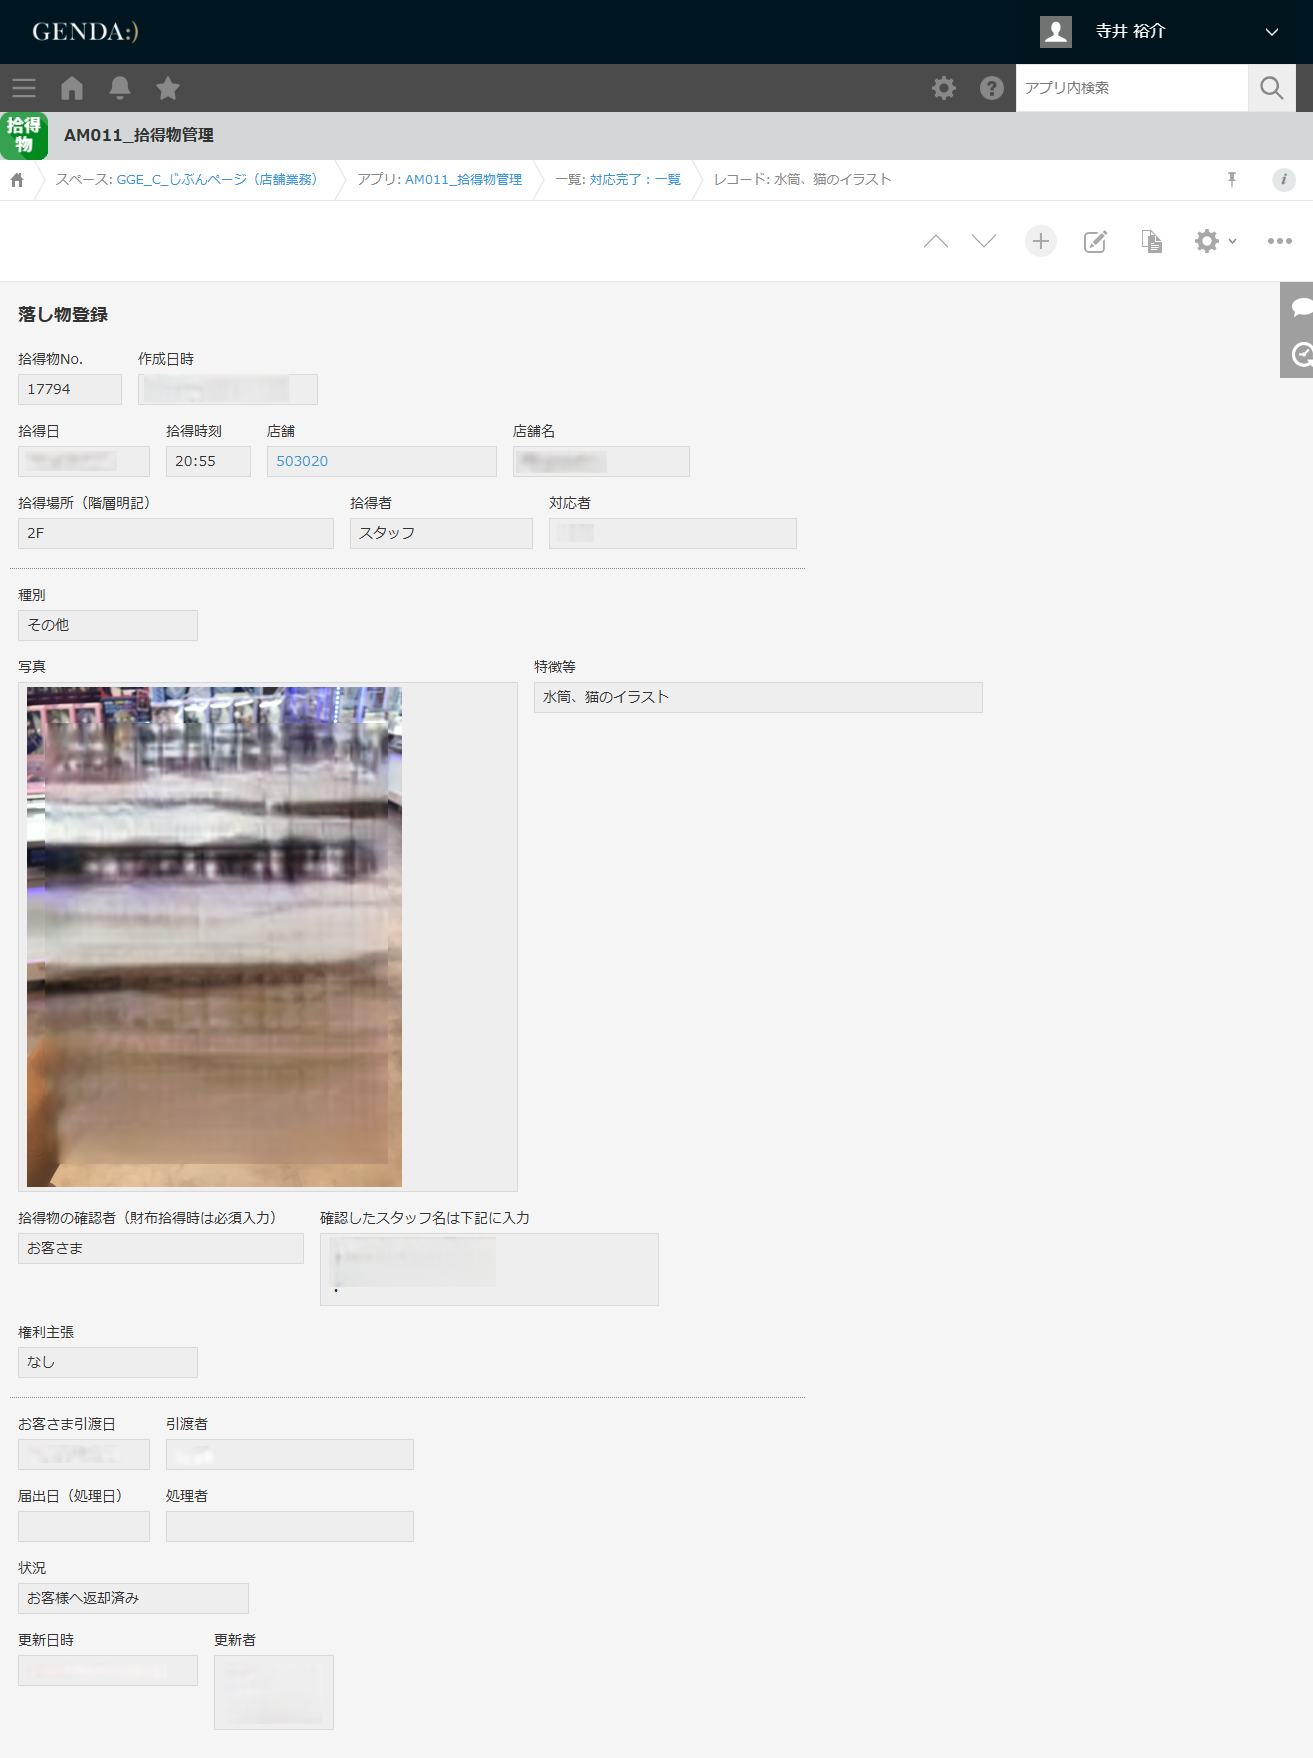Open the help question mark icon
Image resolution: width=1313 pixels, height=1758 pixels.
pos(991,88)
